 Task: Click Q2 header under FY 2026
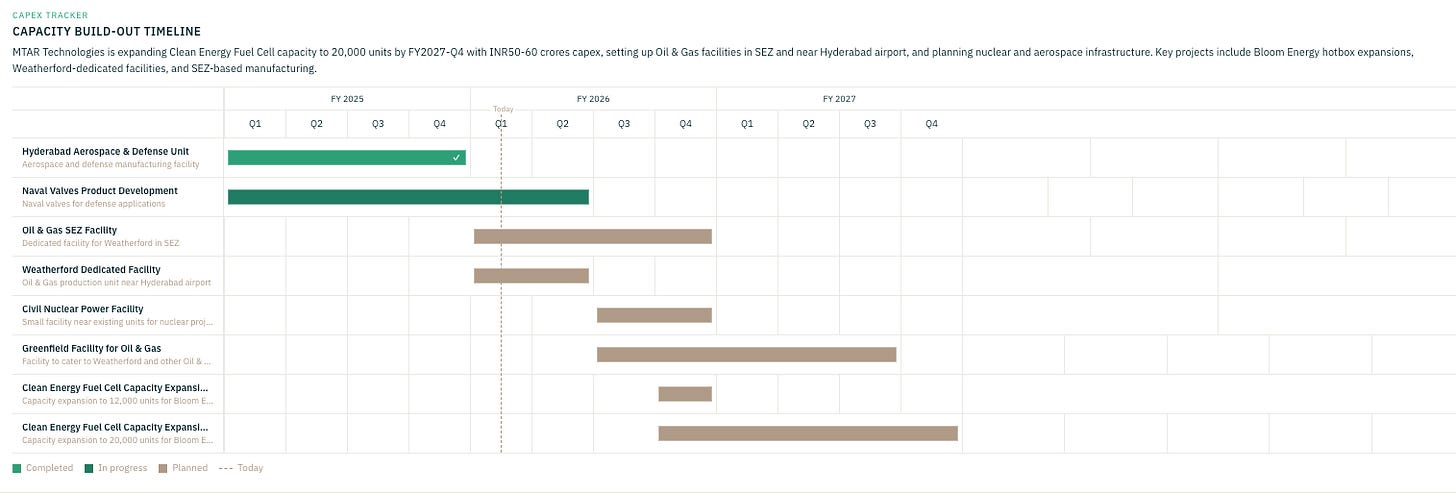click(562, 124)
